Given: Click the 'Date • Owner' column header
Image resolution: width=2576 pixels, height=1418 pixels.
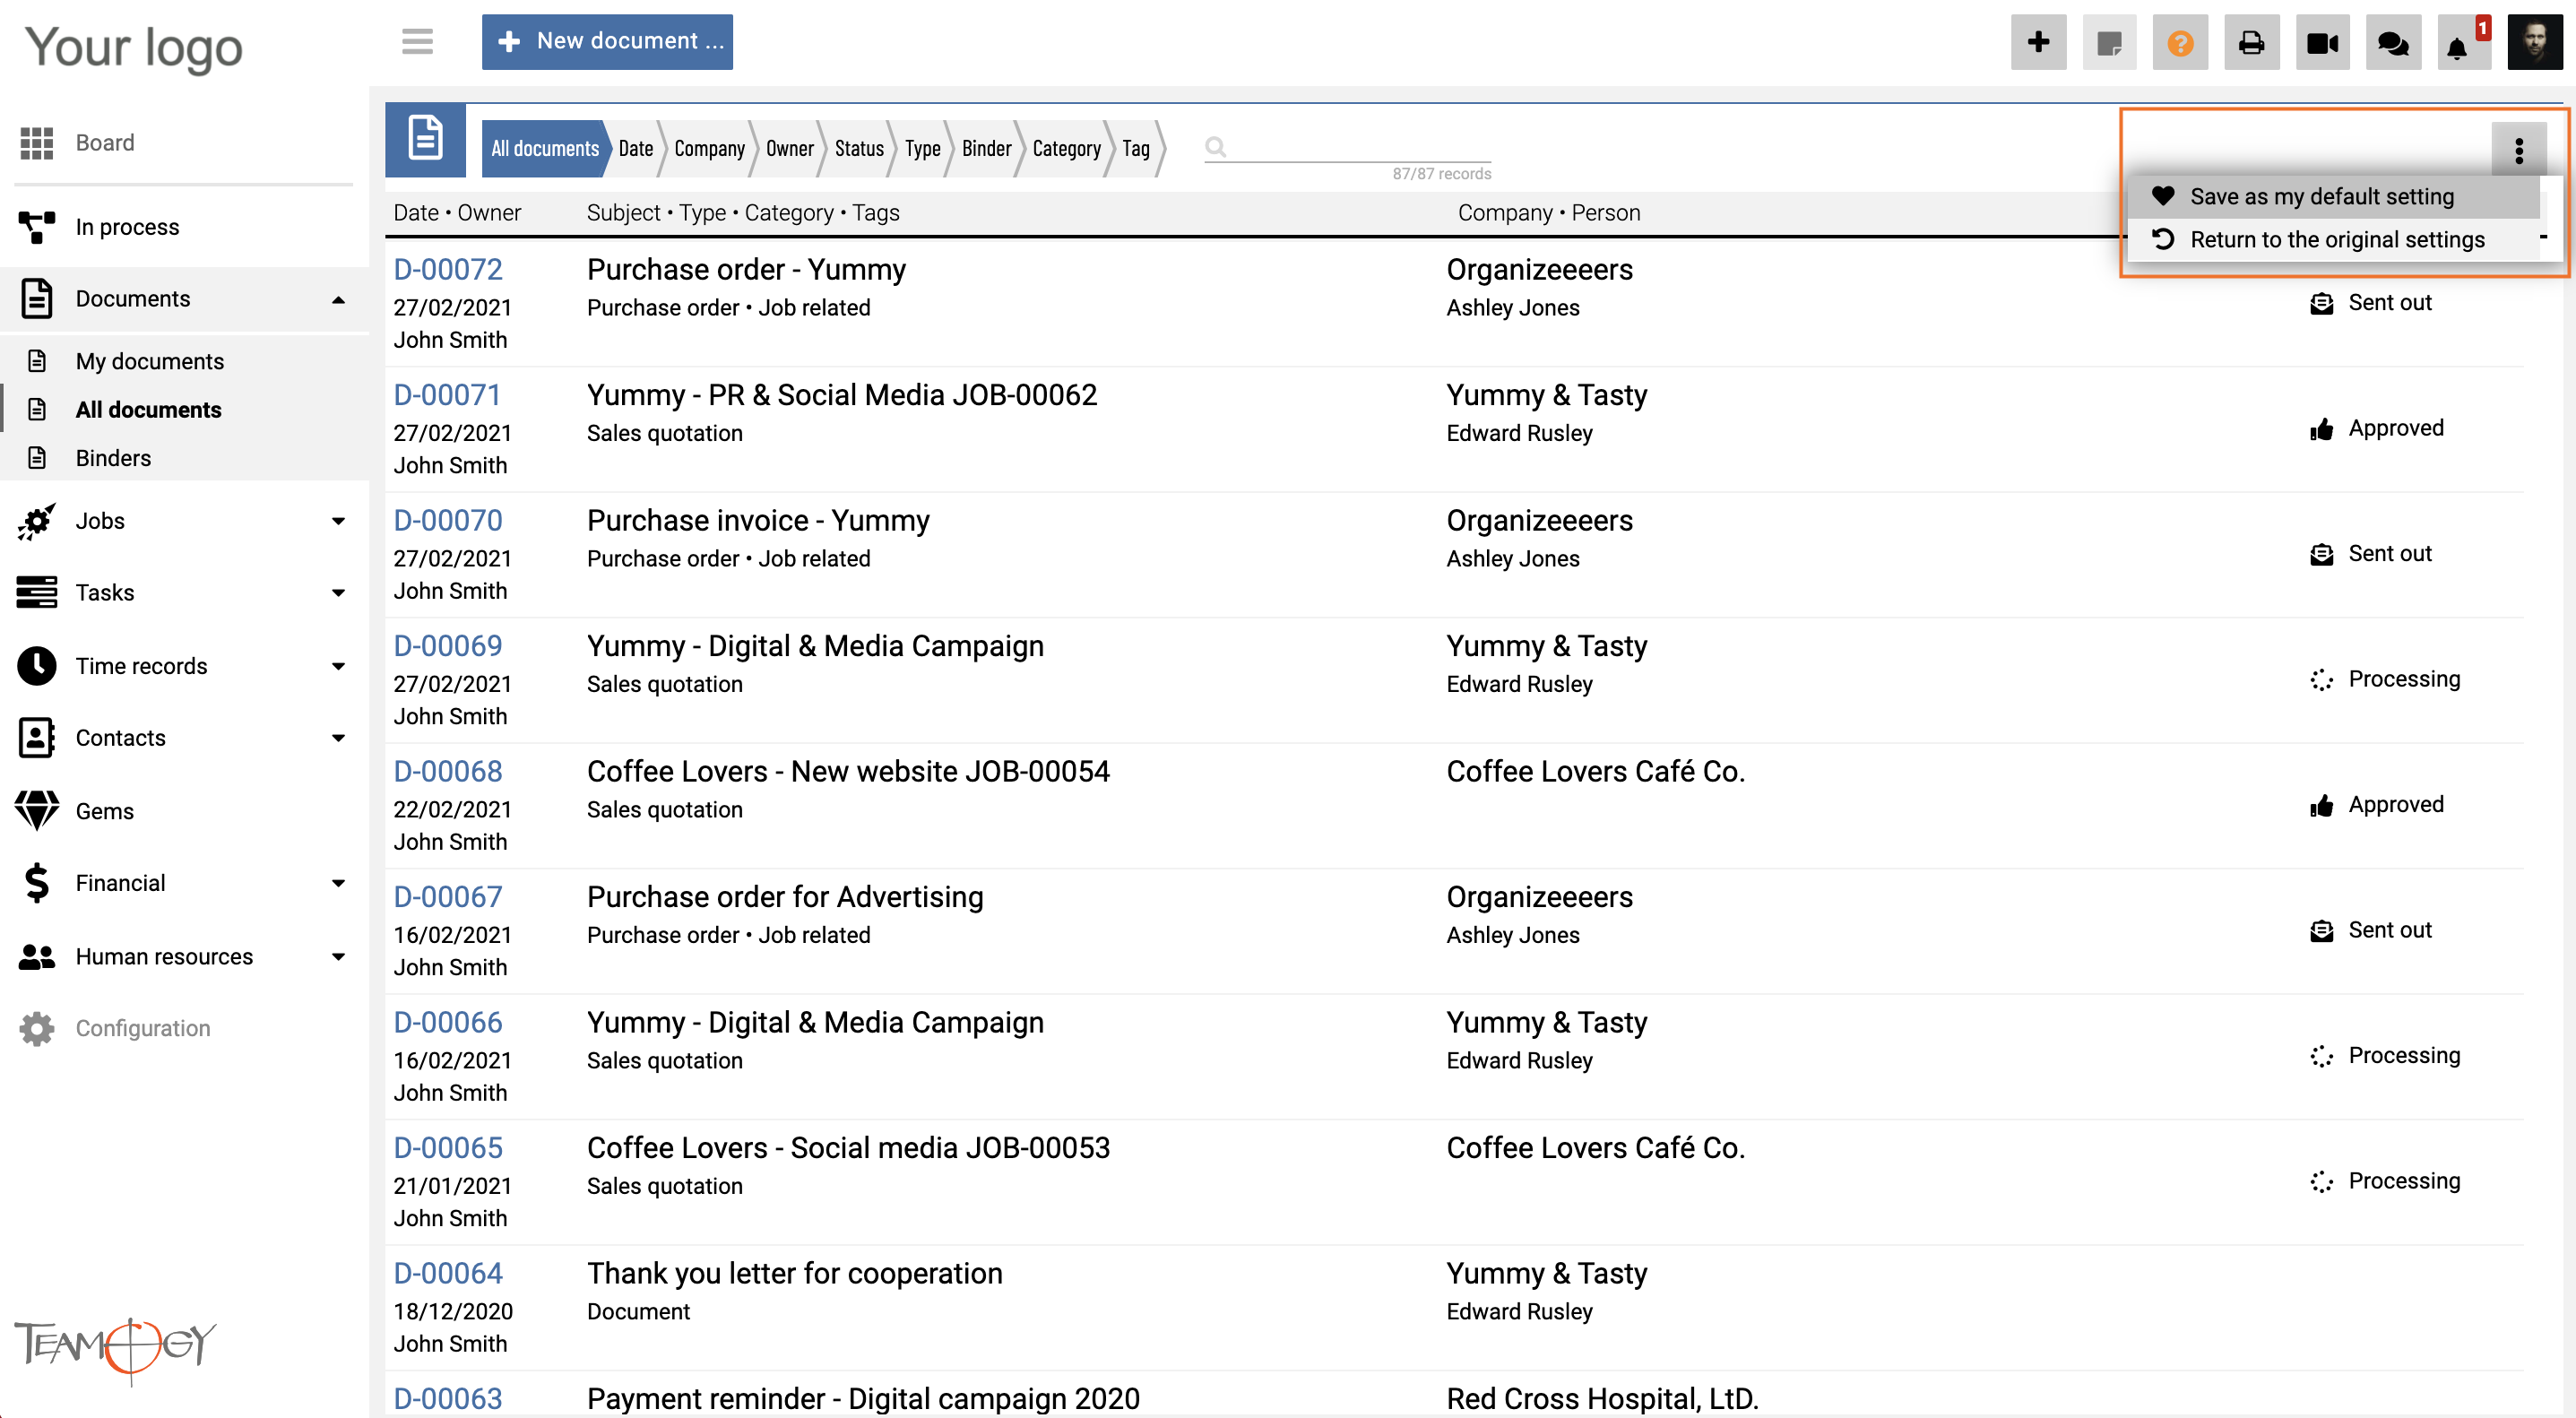Looking at the screenshot, I should point(457,213).
